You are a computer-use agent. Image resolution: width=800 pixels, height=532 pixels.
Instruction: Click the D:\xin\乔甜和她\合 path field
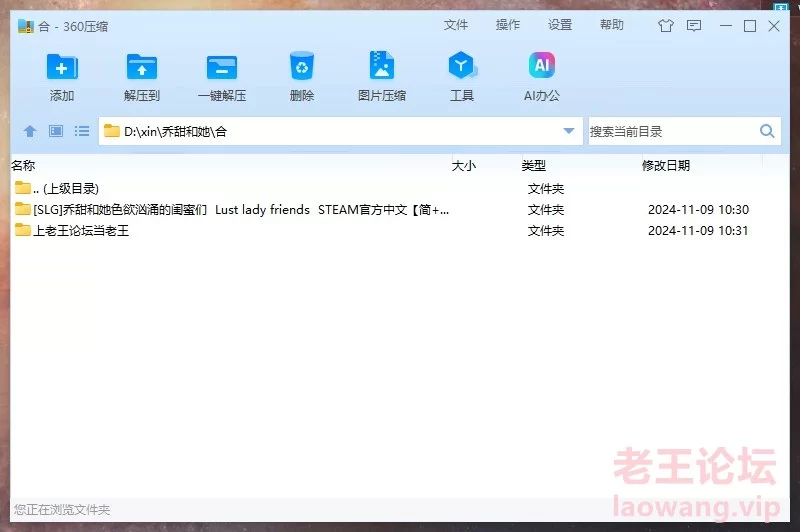[339, 131]
